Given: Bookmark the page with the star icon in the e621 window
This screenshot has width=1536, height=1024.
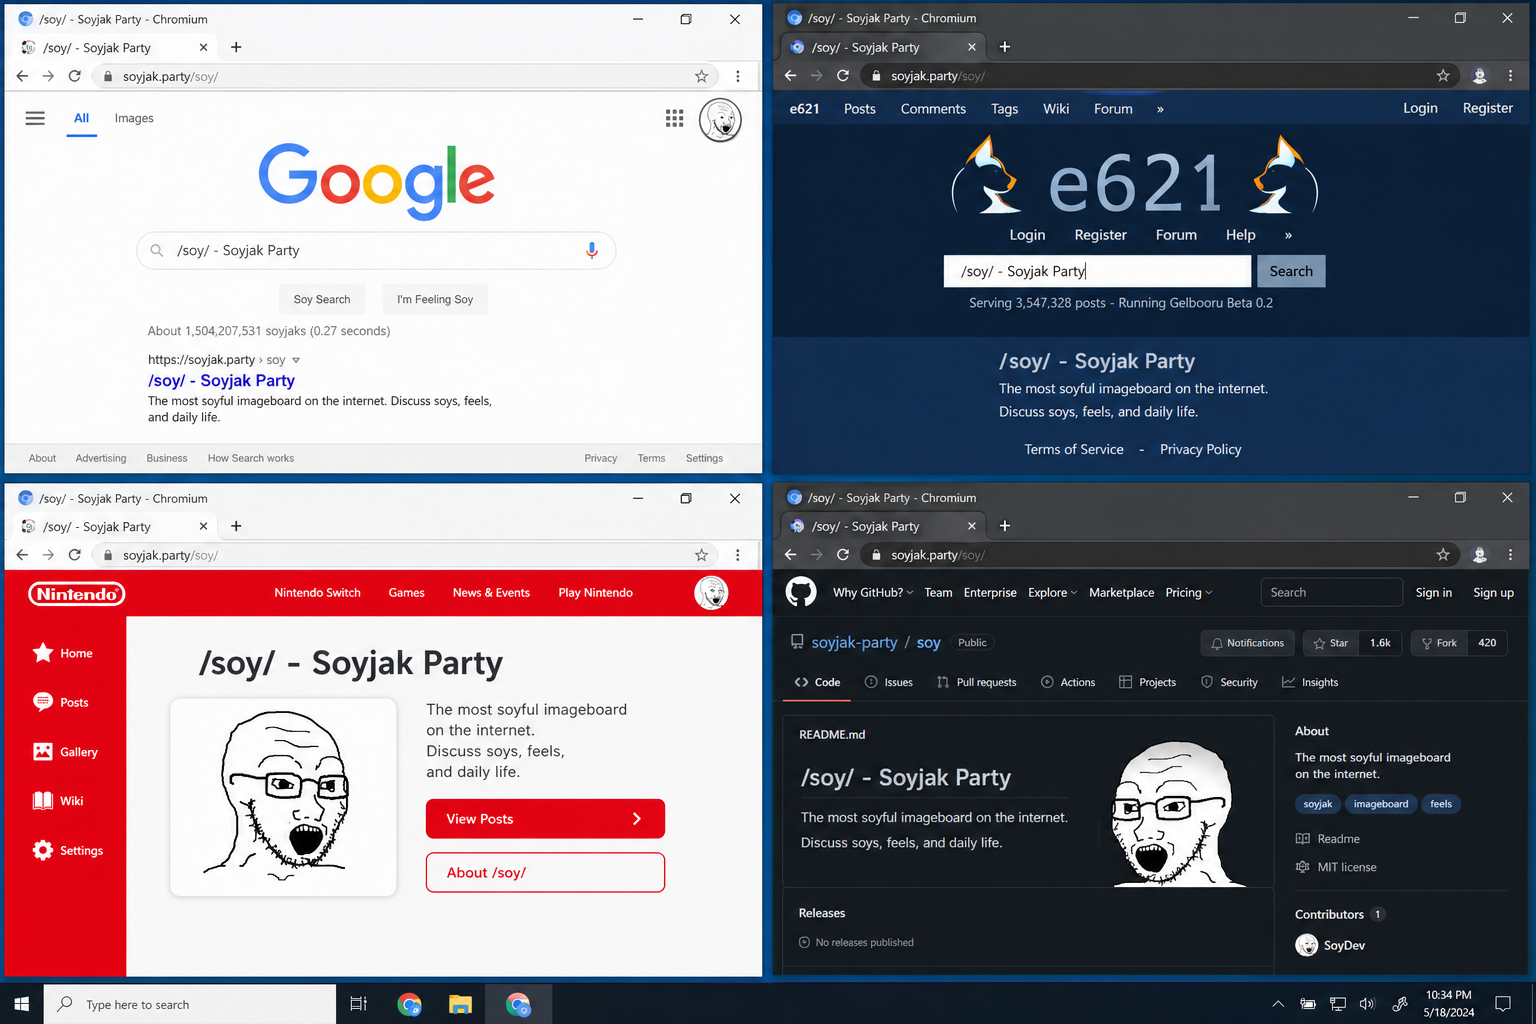Looking at the screenshot, I should click(1443, 76).
